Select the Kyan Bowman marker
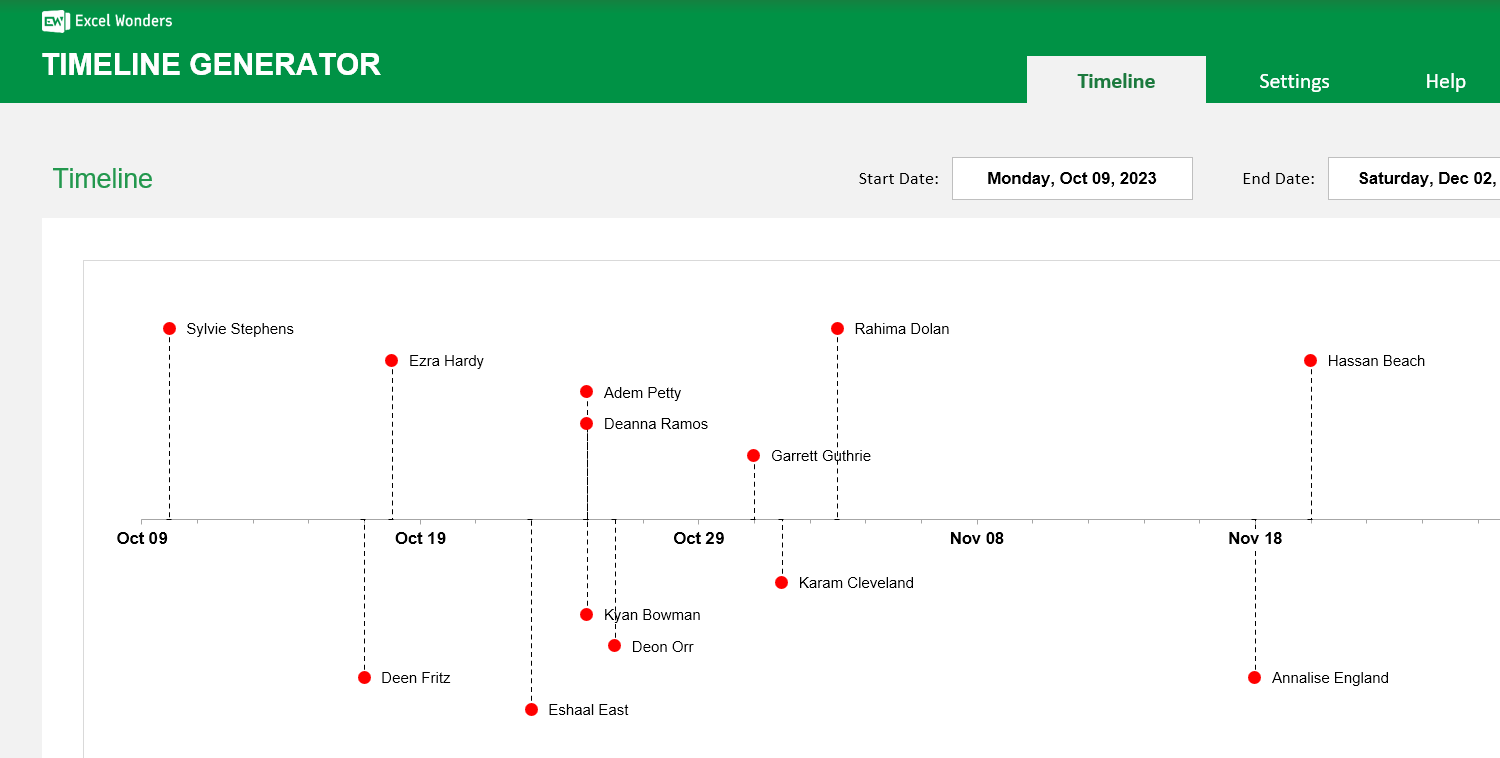1500x758 pixels. point(587,614)
